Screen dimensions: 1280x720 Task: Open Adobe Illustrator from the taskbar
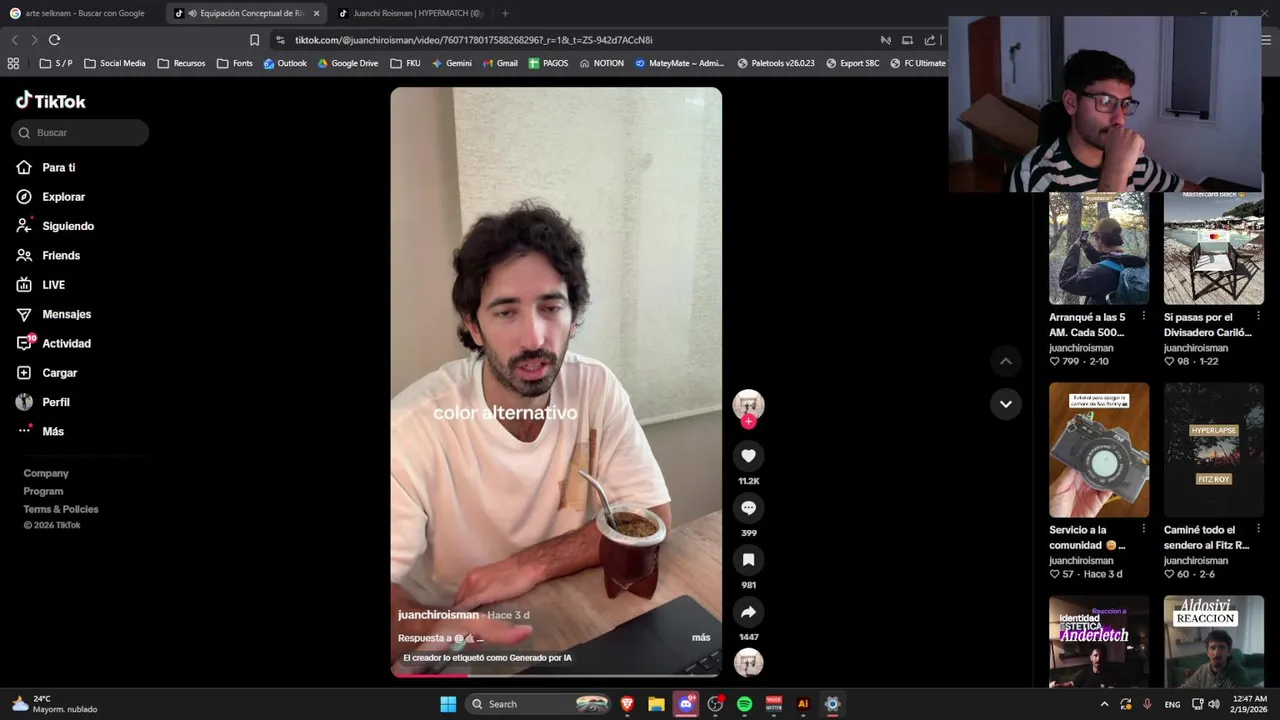coord(803,704)
